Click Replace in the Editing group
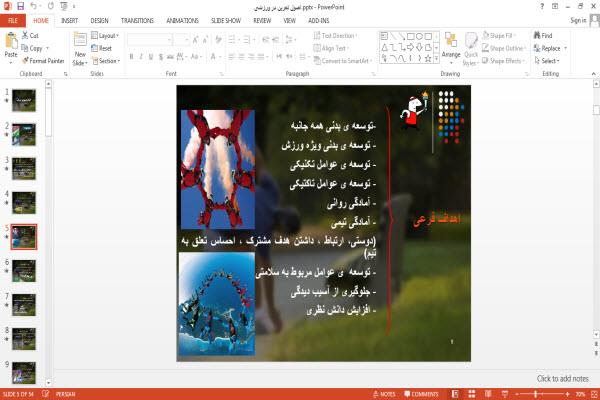This screenshot has width=600, height=400. point(547,48)
